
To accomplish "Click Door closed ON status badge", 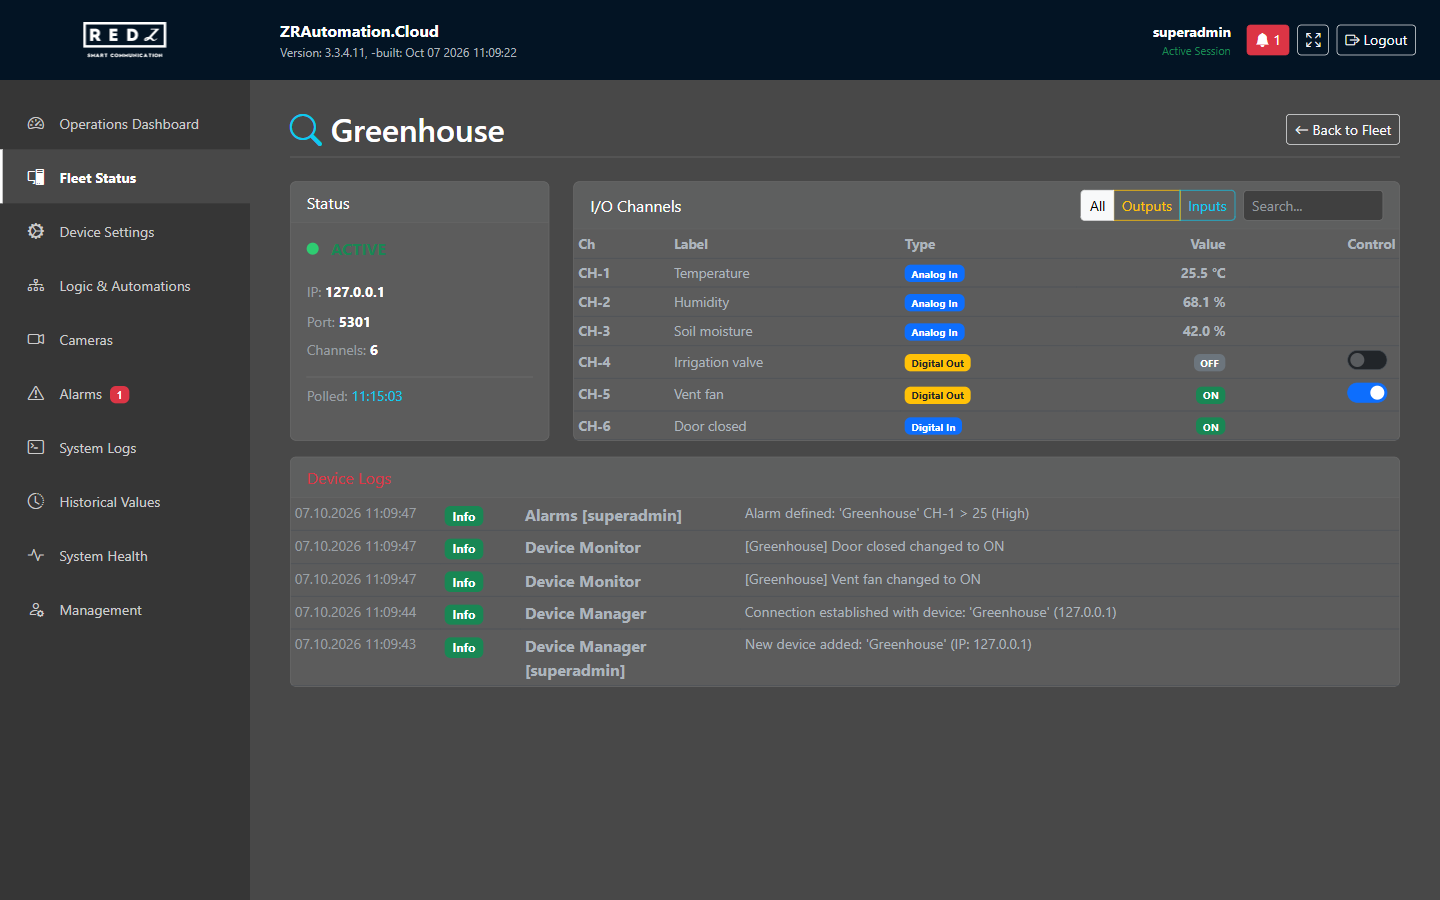I will click(x=1211, y=427).
